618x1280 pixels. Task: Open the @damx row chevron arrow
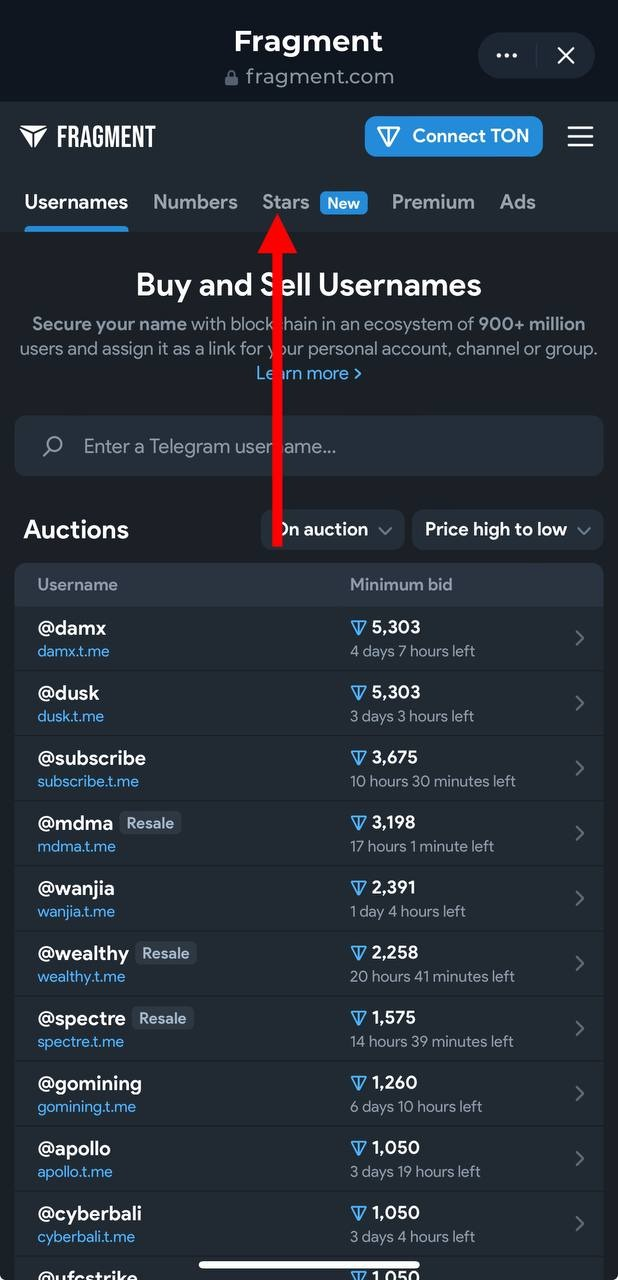[x=580, y=638]
